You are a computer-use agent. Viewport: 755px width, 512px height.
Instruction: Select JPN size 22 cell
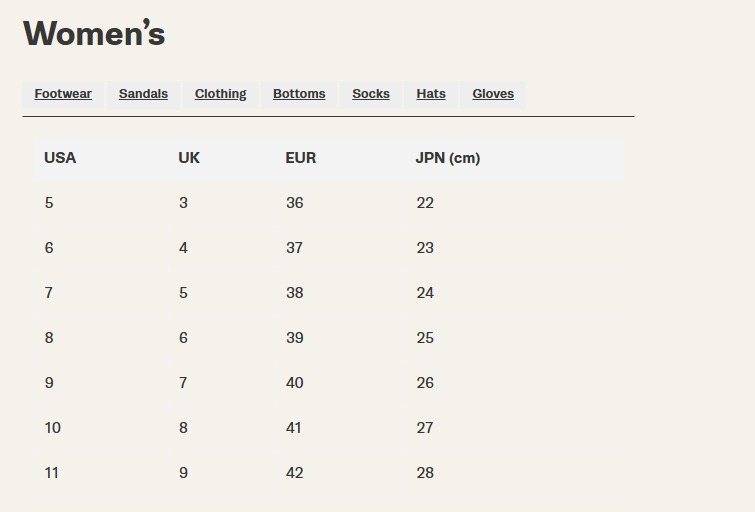click(425, 203)
